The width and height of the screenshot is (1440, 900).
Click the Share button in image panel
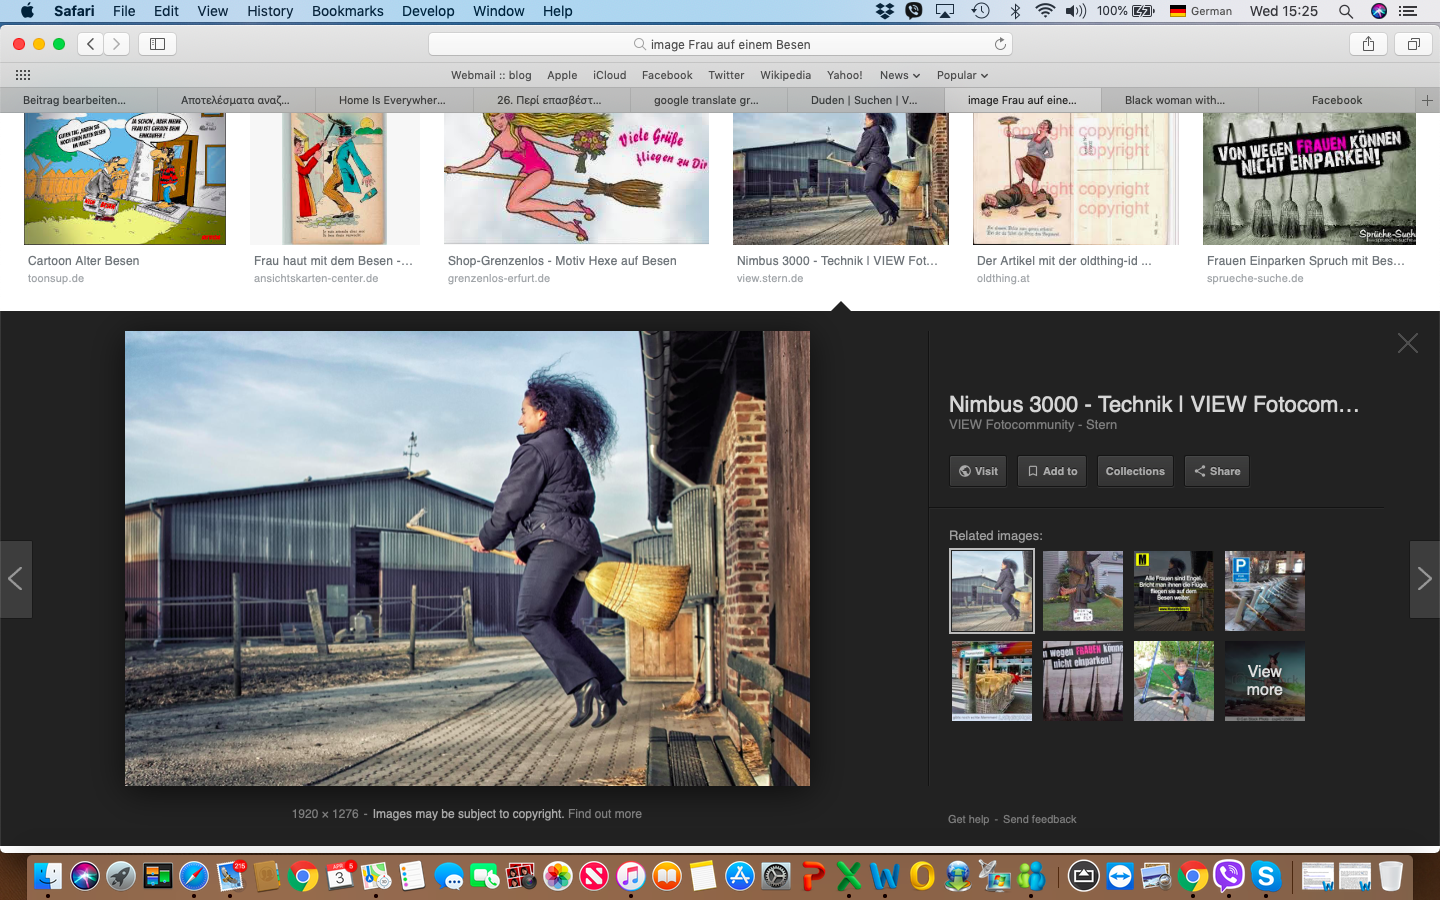1217,471
